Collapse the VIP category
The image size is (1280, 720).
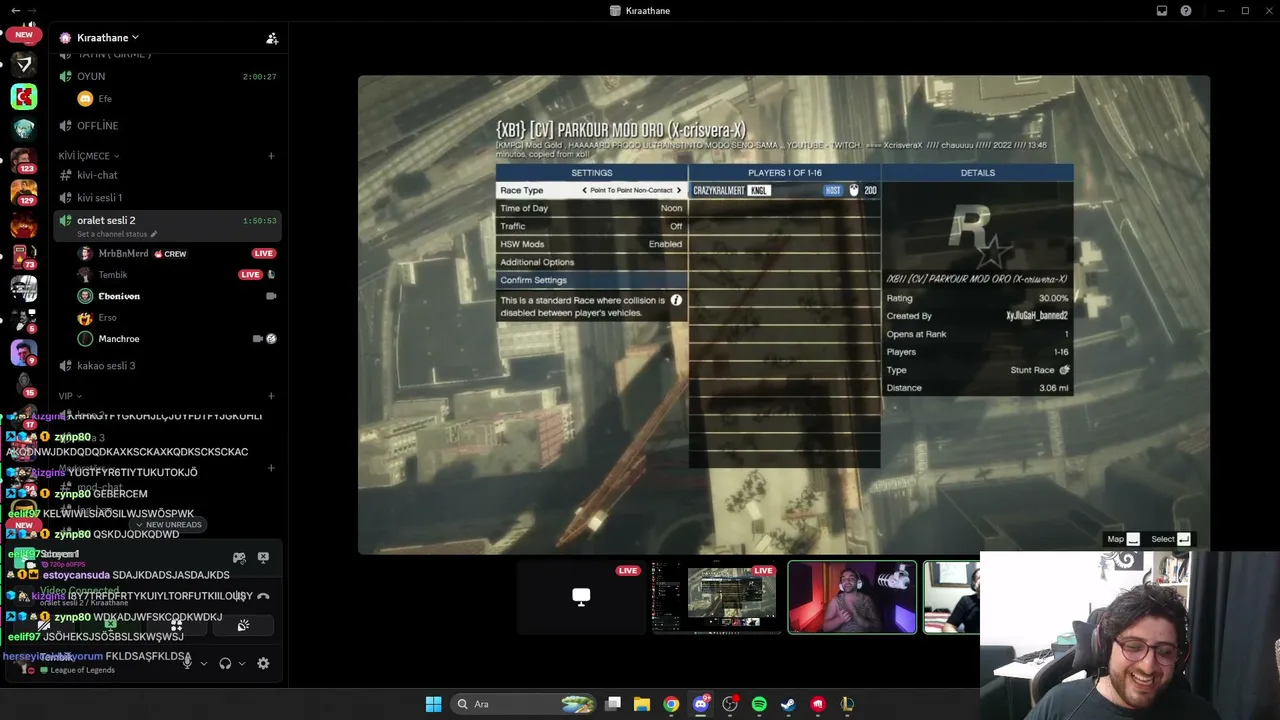tap(69, 397)
